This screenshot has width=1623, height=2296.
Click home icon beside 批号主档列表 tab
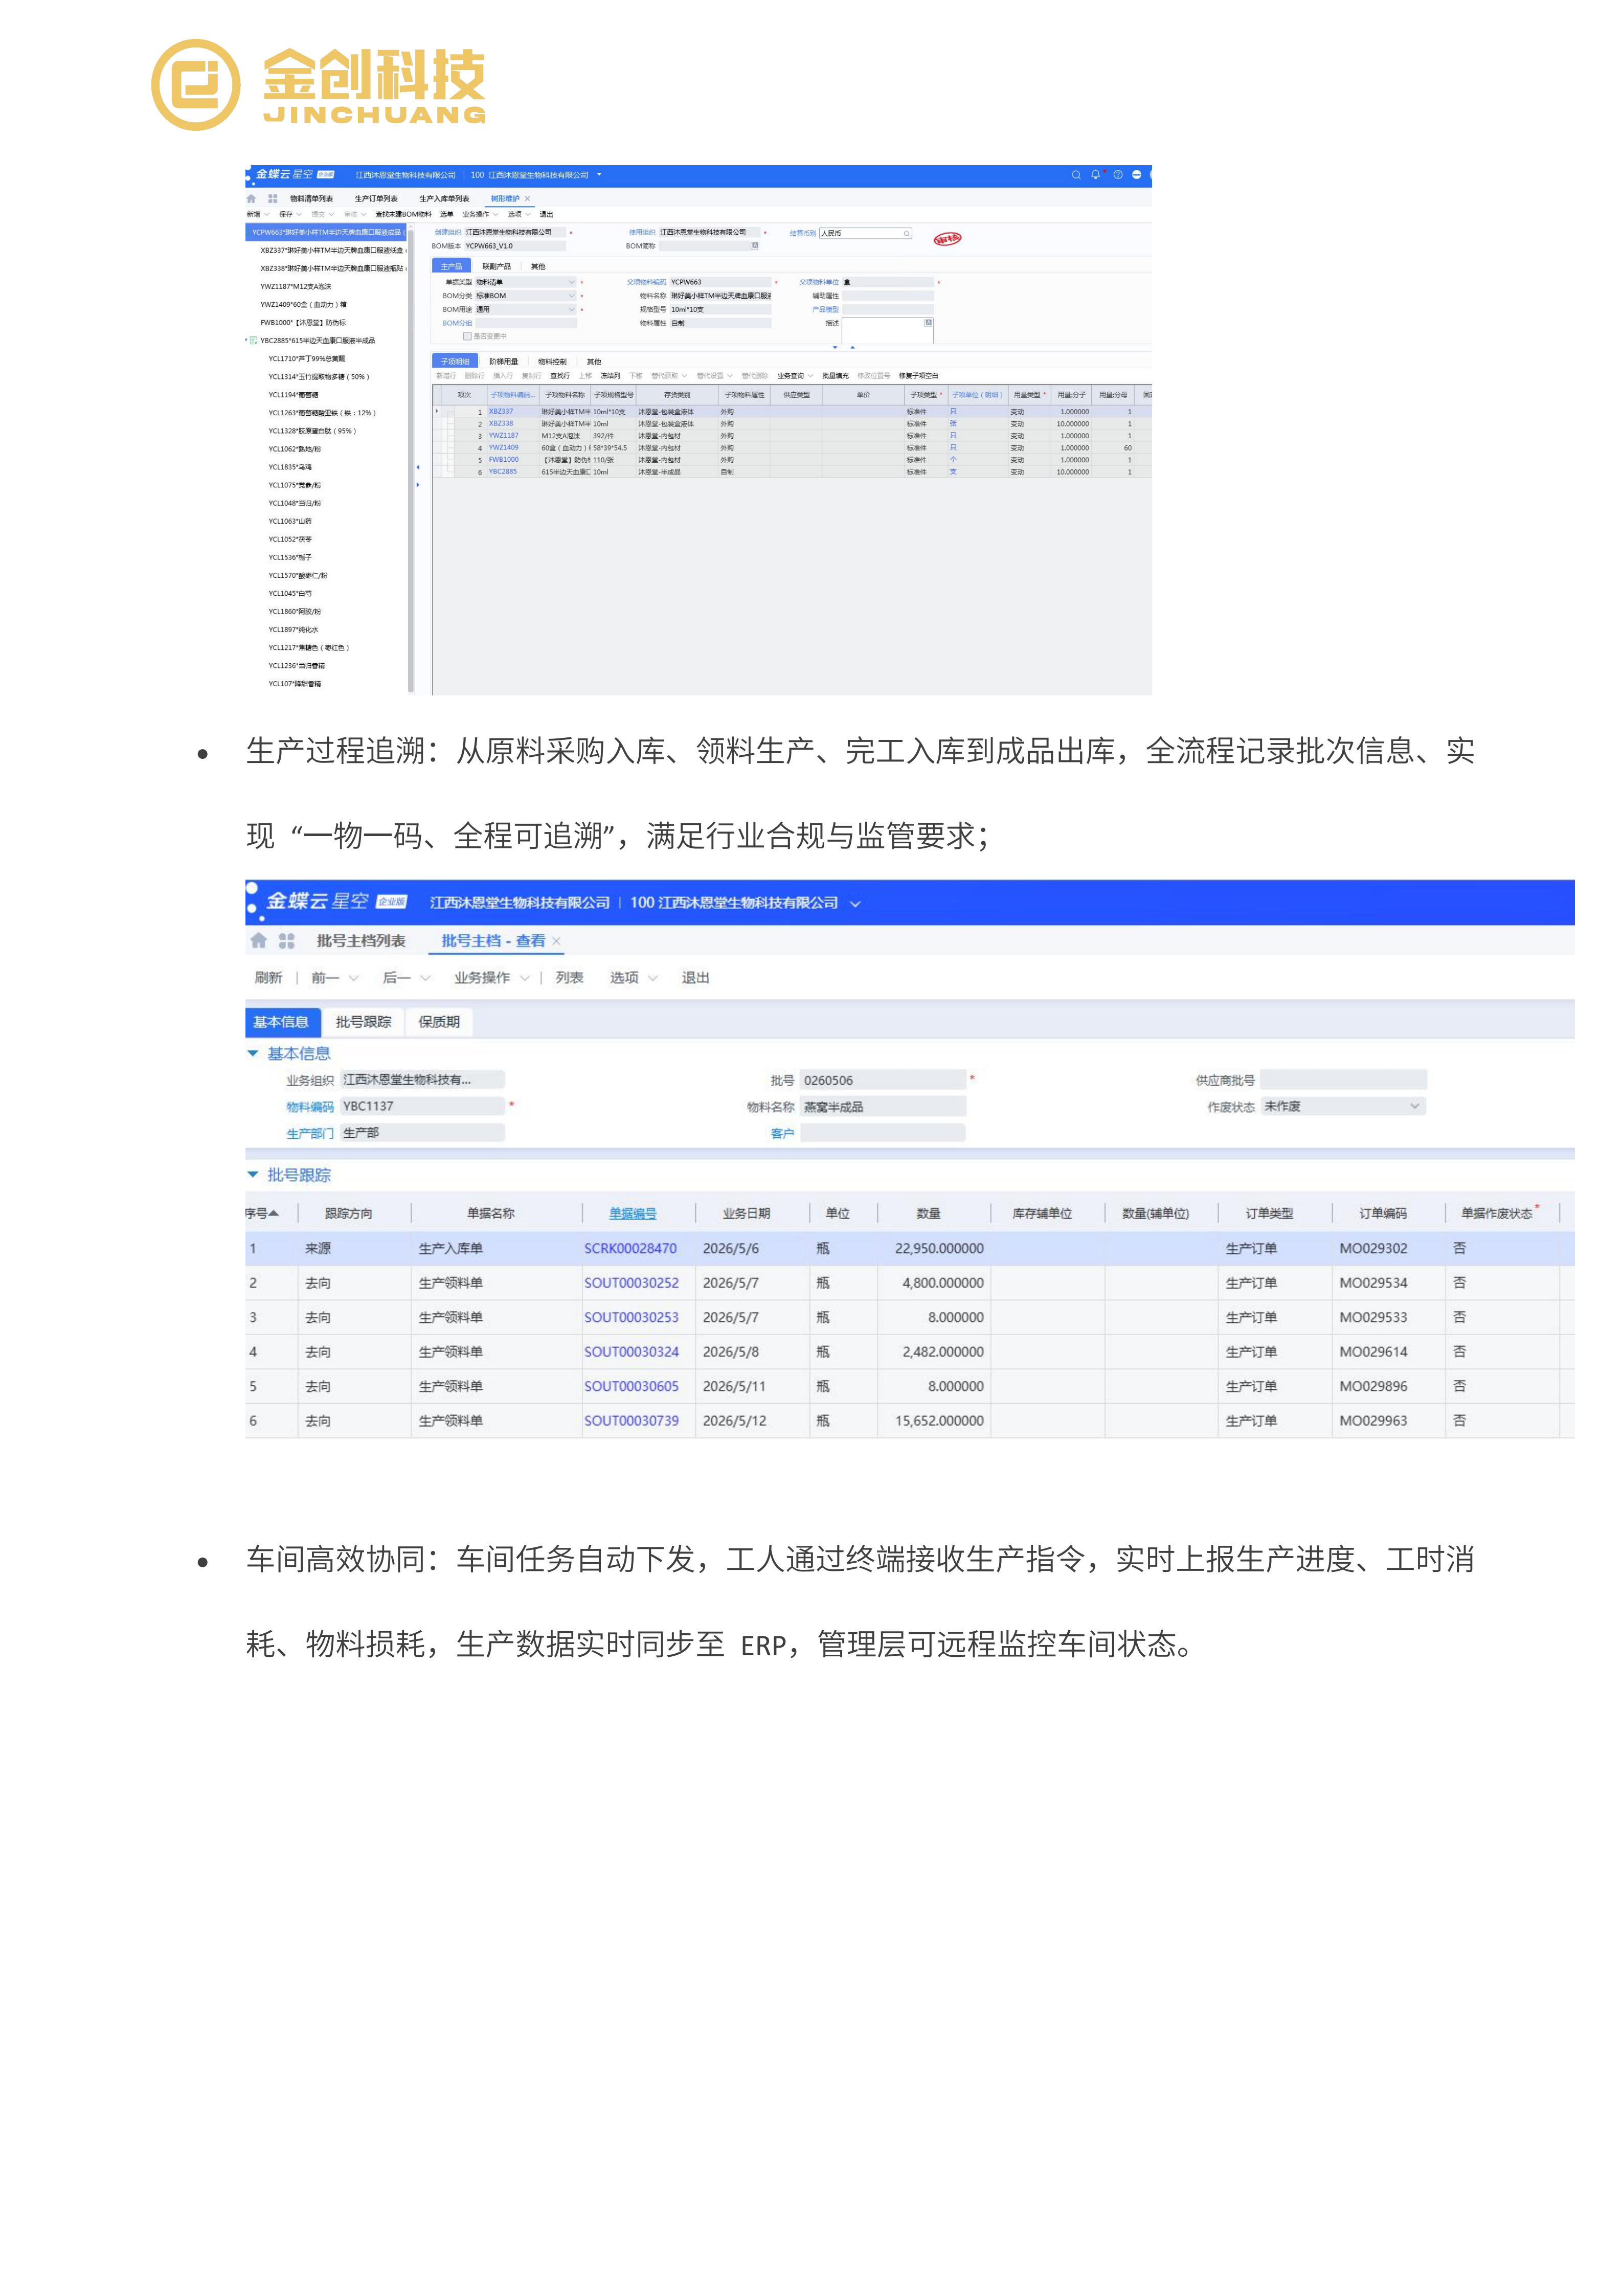[x=259, y=941]
